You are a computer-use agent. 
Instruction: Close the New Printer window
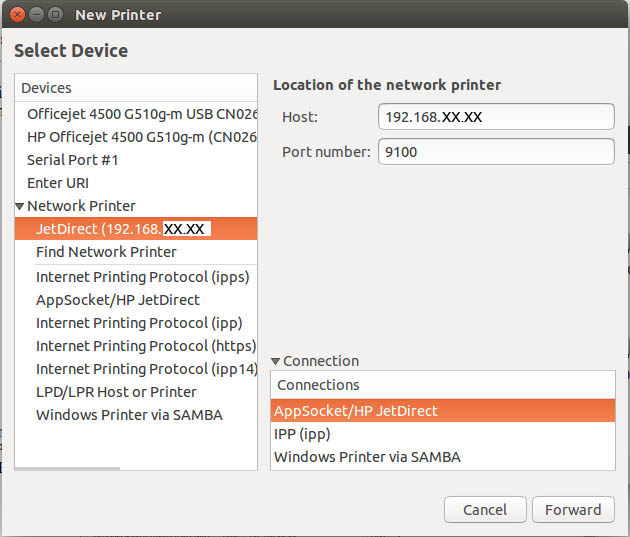pyautogui.click(x=17, y=15)
